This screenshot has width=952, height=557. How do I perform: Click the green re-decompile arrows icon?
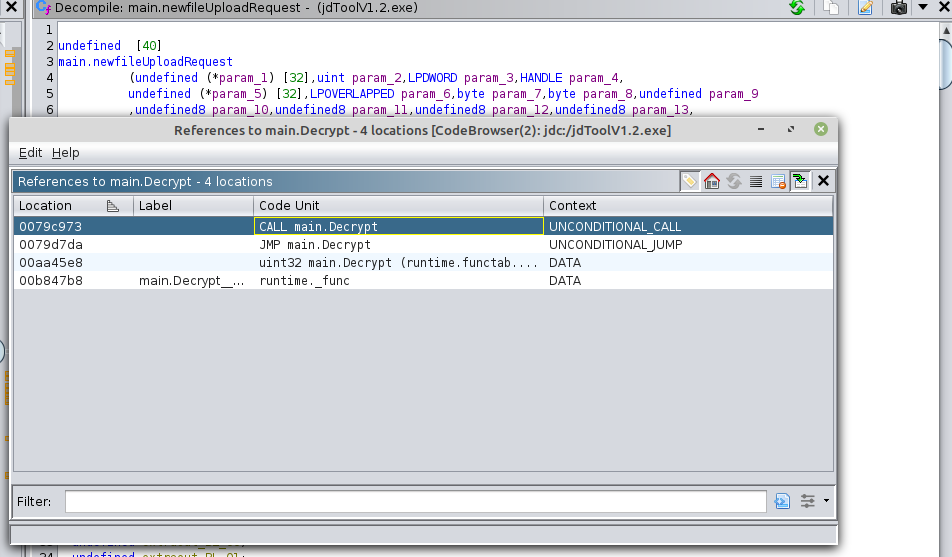click(x=797, y=8)
